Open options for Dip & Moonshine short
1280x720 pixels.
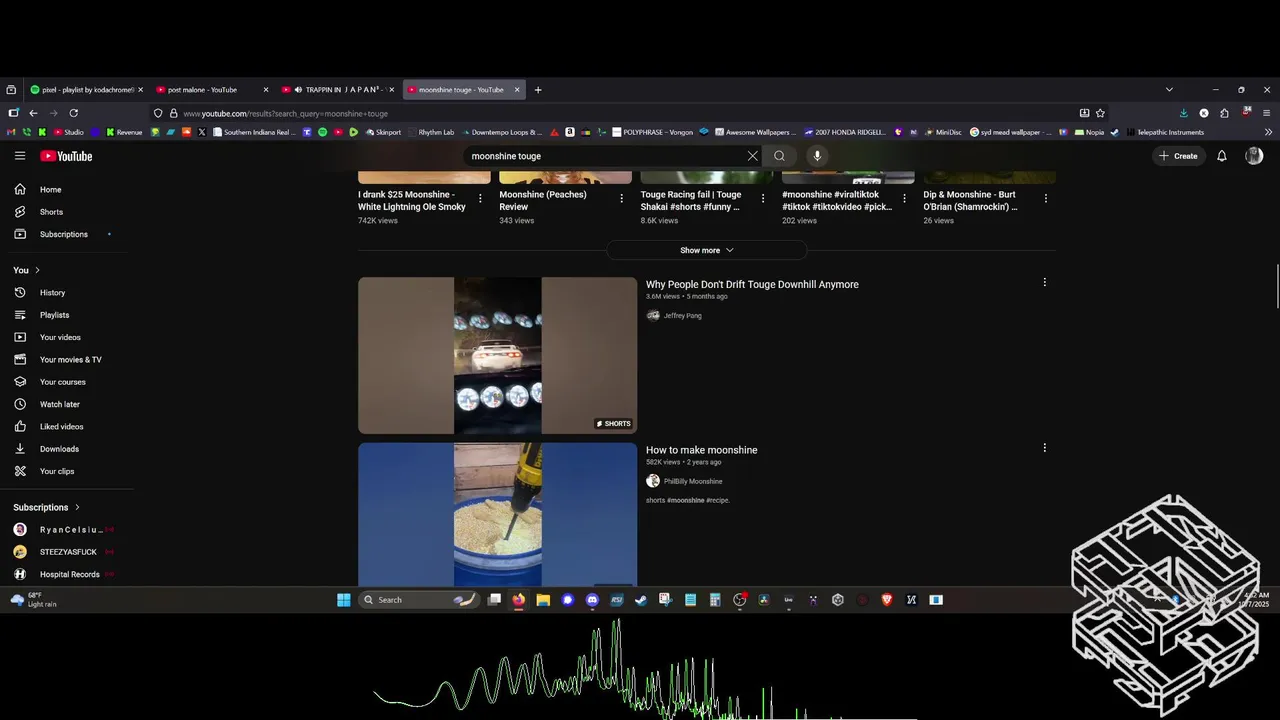pyautogui.click(x=1046, y=199)
